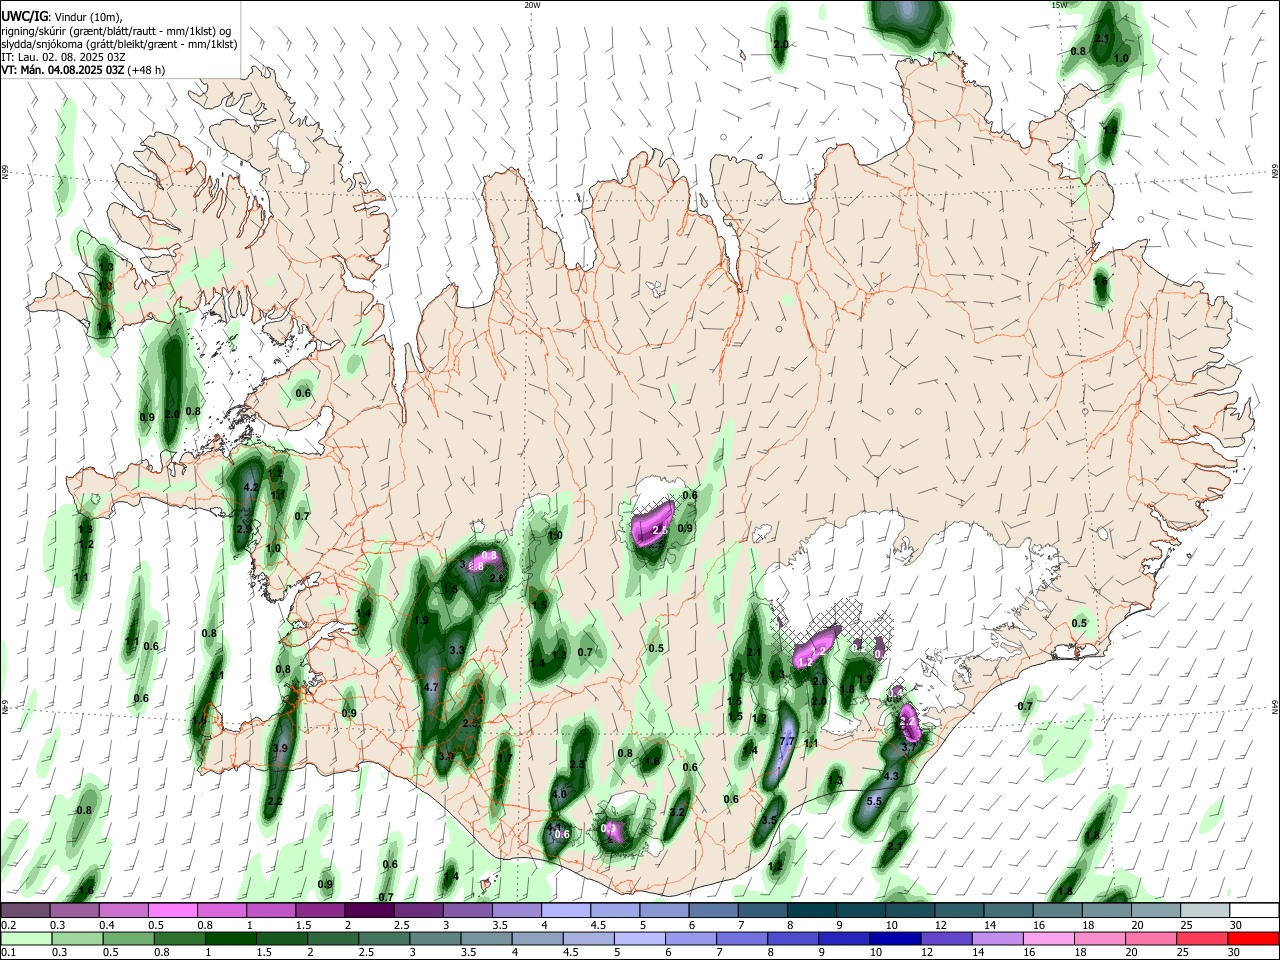Pick darkest green swatch between 1 and 1.5, lower scale
Image resolution: width=1280 pixels, height=960 pixels.
tap(231, 938)
